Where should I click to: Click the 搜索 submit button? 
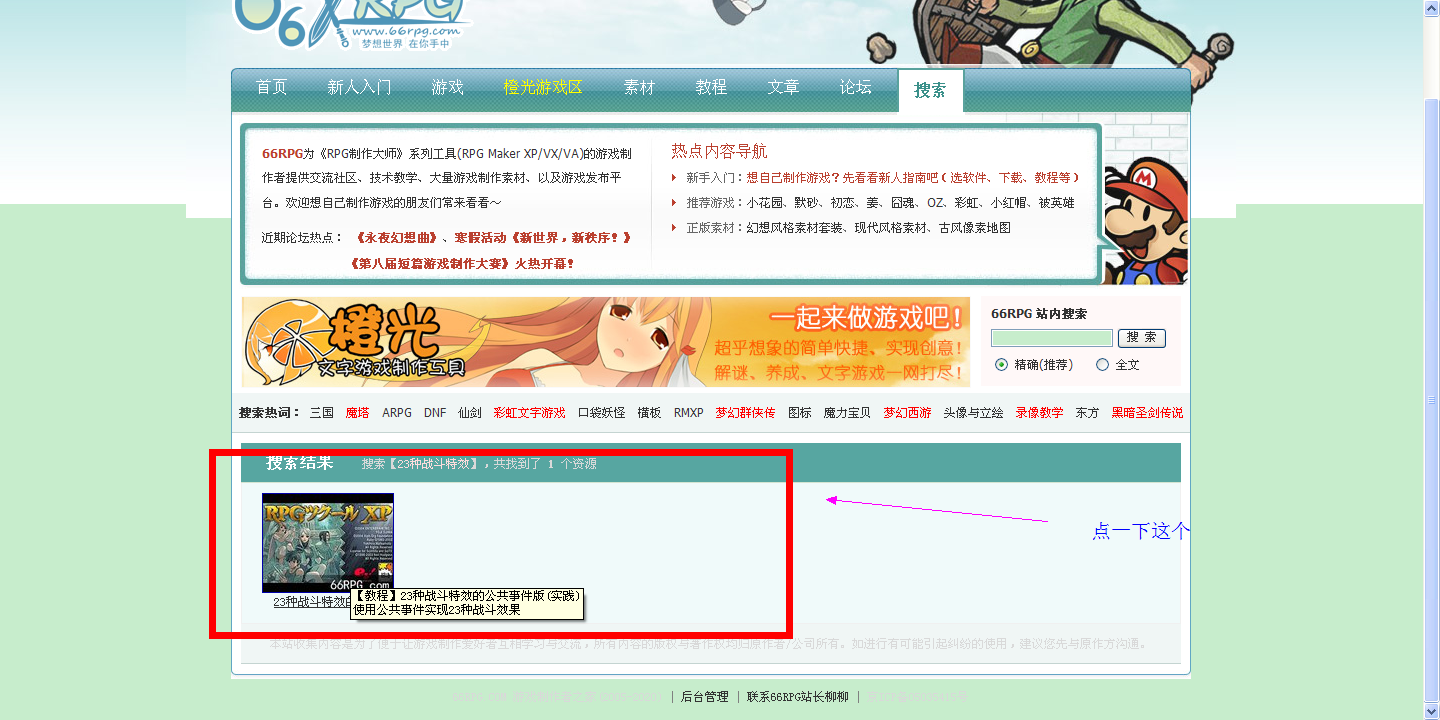(x=1142, y=338)
